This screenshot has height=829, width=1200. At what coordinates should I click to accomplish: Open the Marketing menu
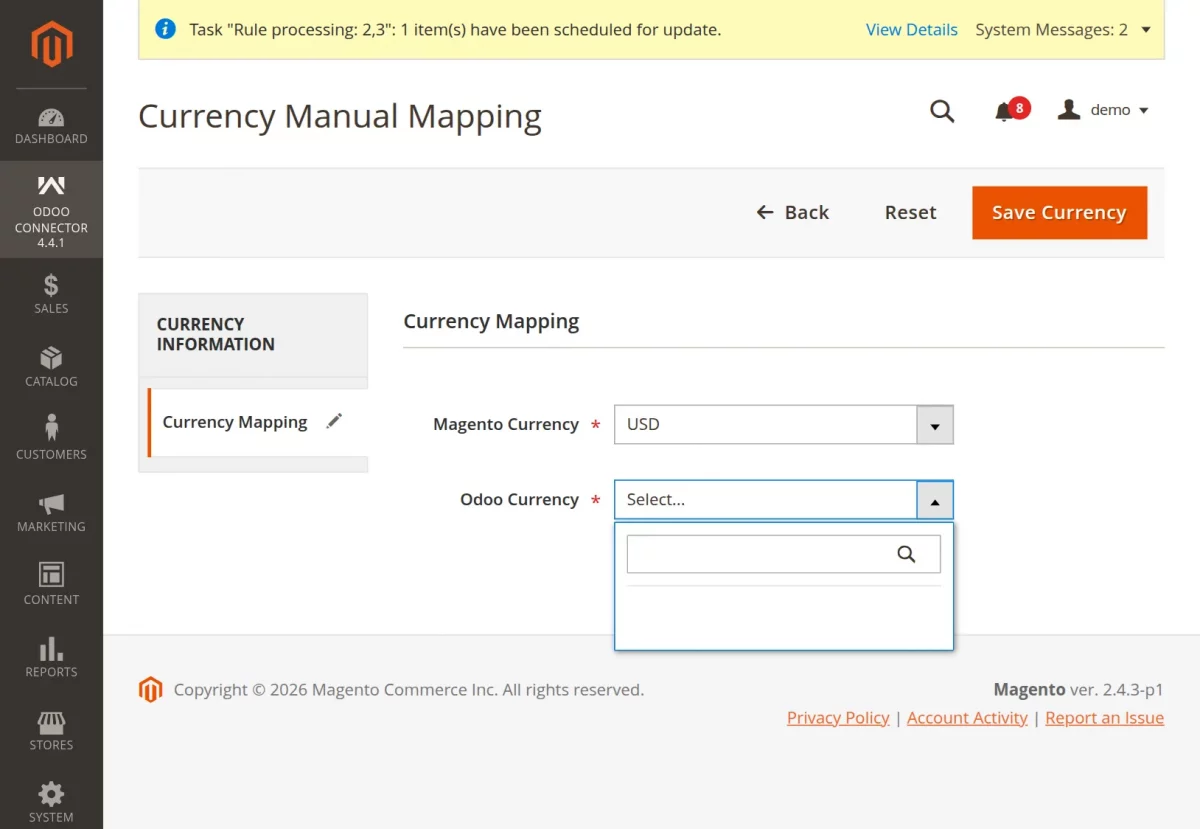click(x=51, y=513)
